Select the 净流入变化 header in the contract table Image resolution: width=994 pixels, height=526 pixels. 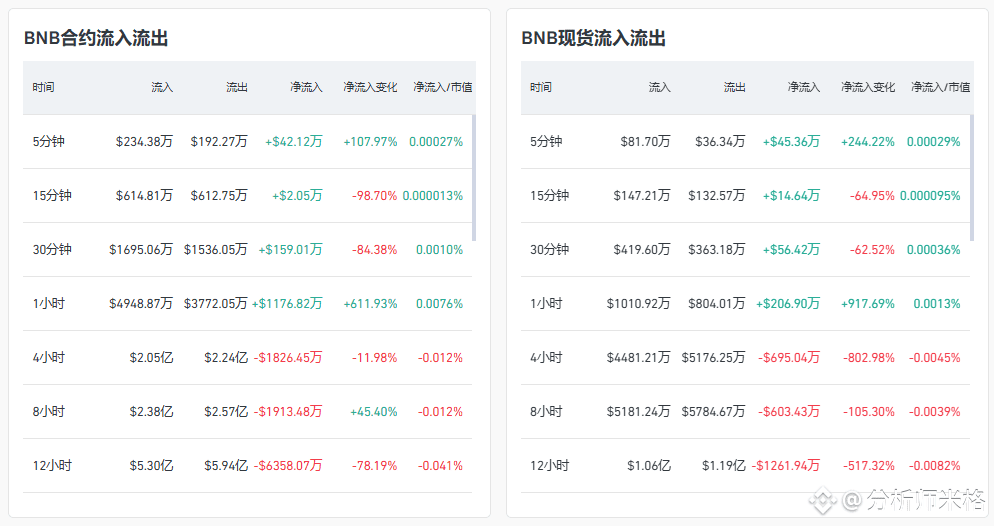click(370, 87)
